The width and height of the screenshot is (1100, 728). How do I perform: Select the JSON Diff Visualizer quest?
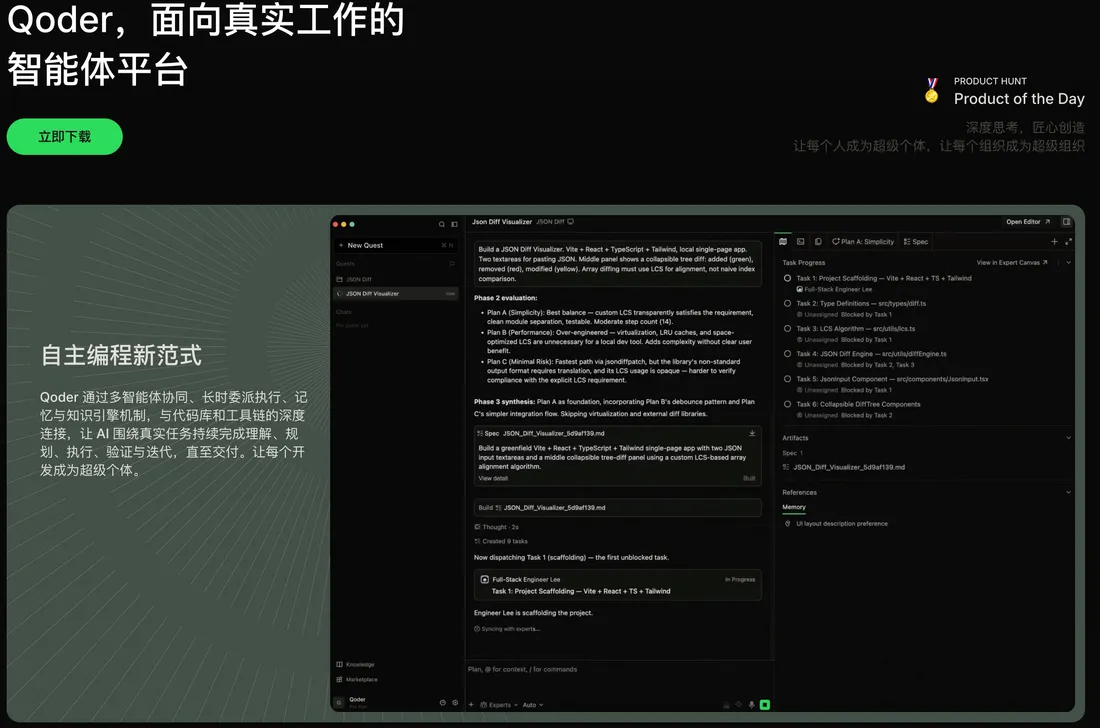point(396,294)
